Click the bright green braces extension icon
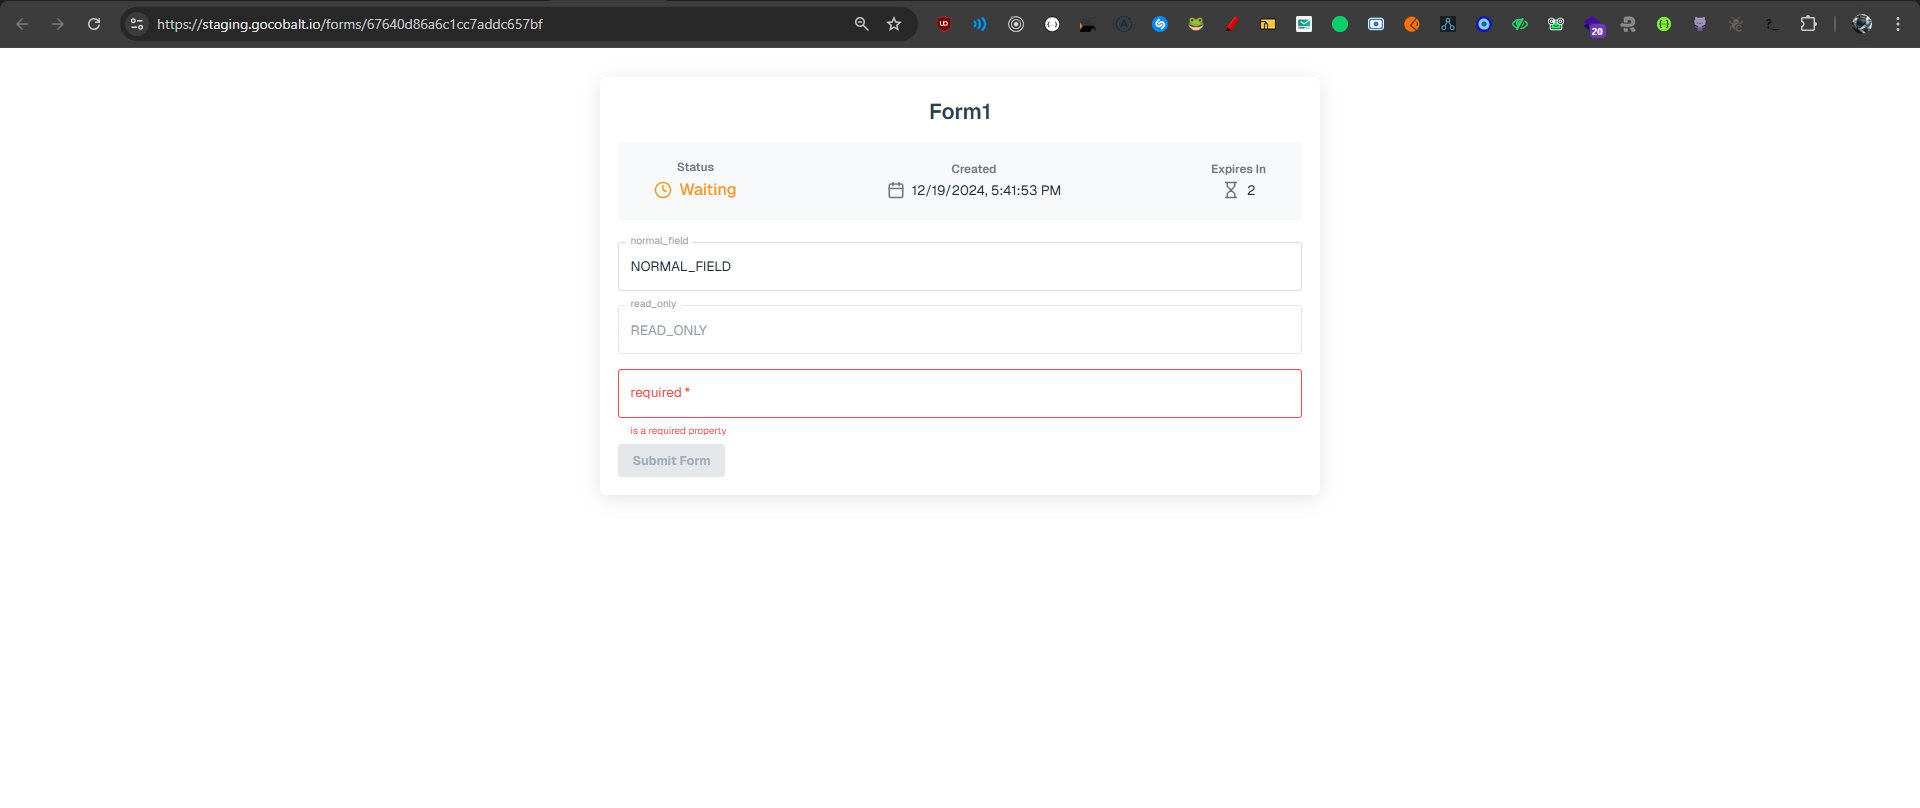Viewport: 1920px width, 808px height. click(x=1664, y=24)
